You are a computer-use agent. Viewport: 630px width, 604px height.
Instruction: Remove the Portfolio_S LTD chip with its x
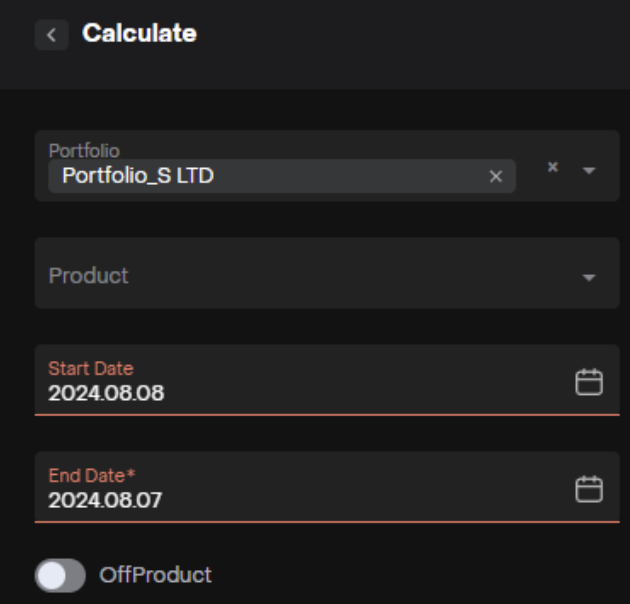495,177
